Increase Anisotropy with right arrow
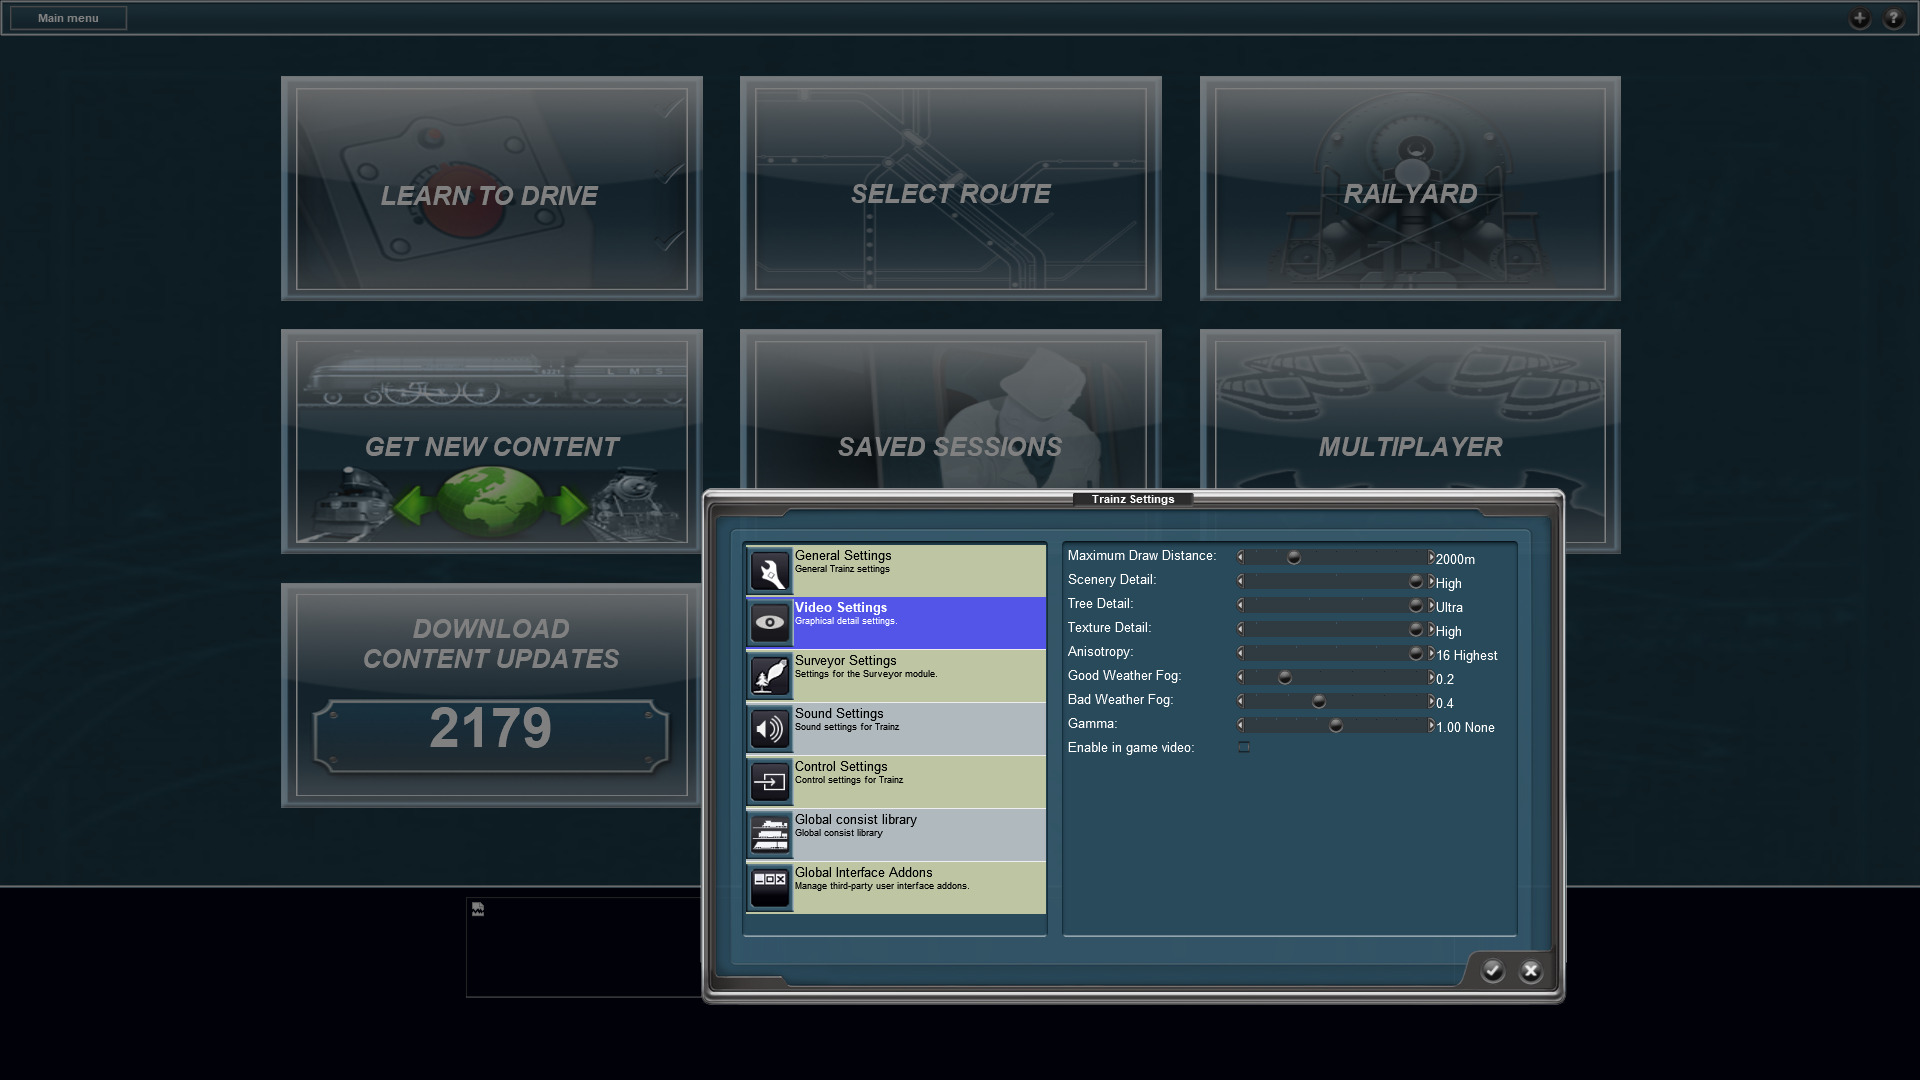The image size is (1920, 1080). 1431,653
